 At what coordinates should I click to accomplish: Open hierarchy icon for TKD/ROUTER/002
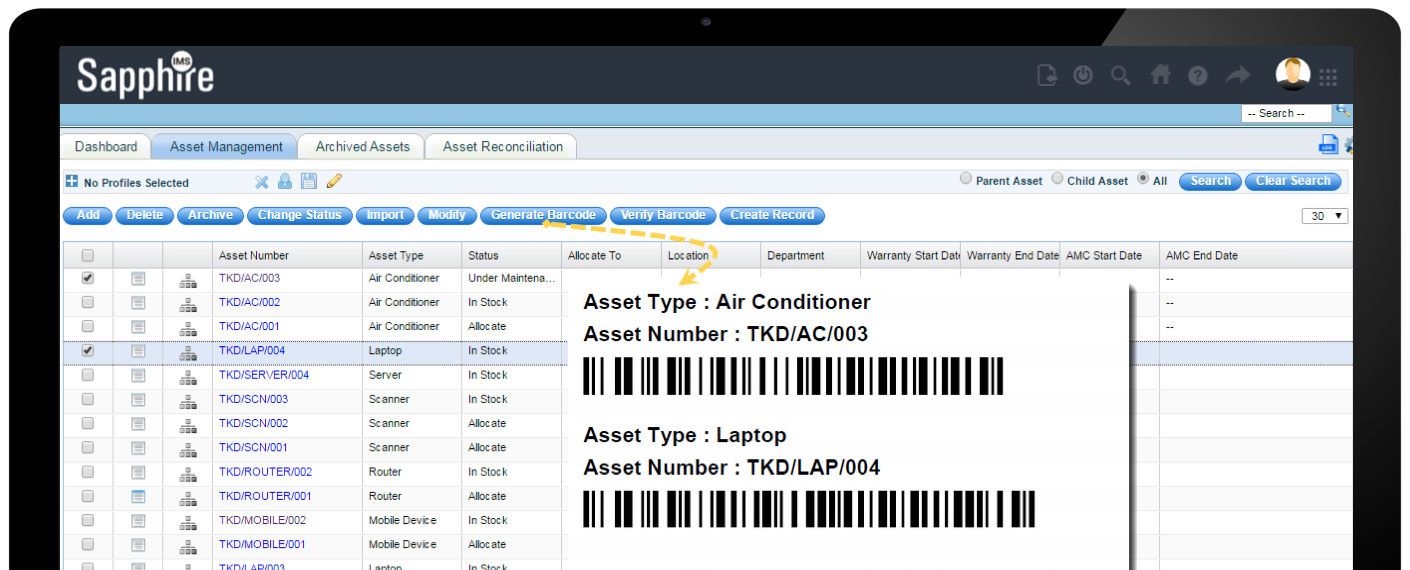(188, 474)
